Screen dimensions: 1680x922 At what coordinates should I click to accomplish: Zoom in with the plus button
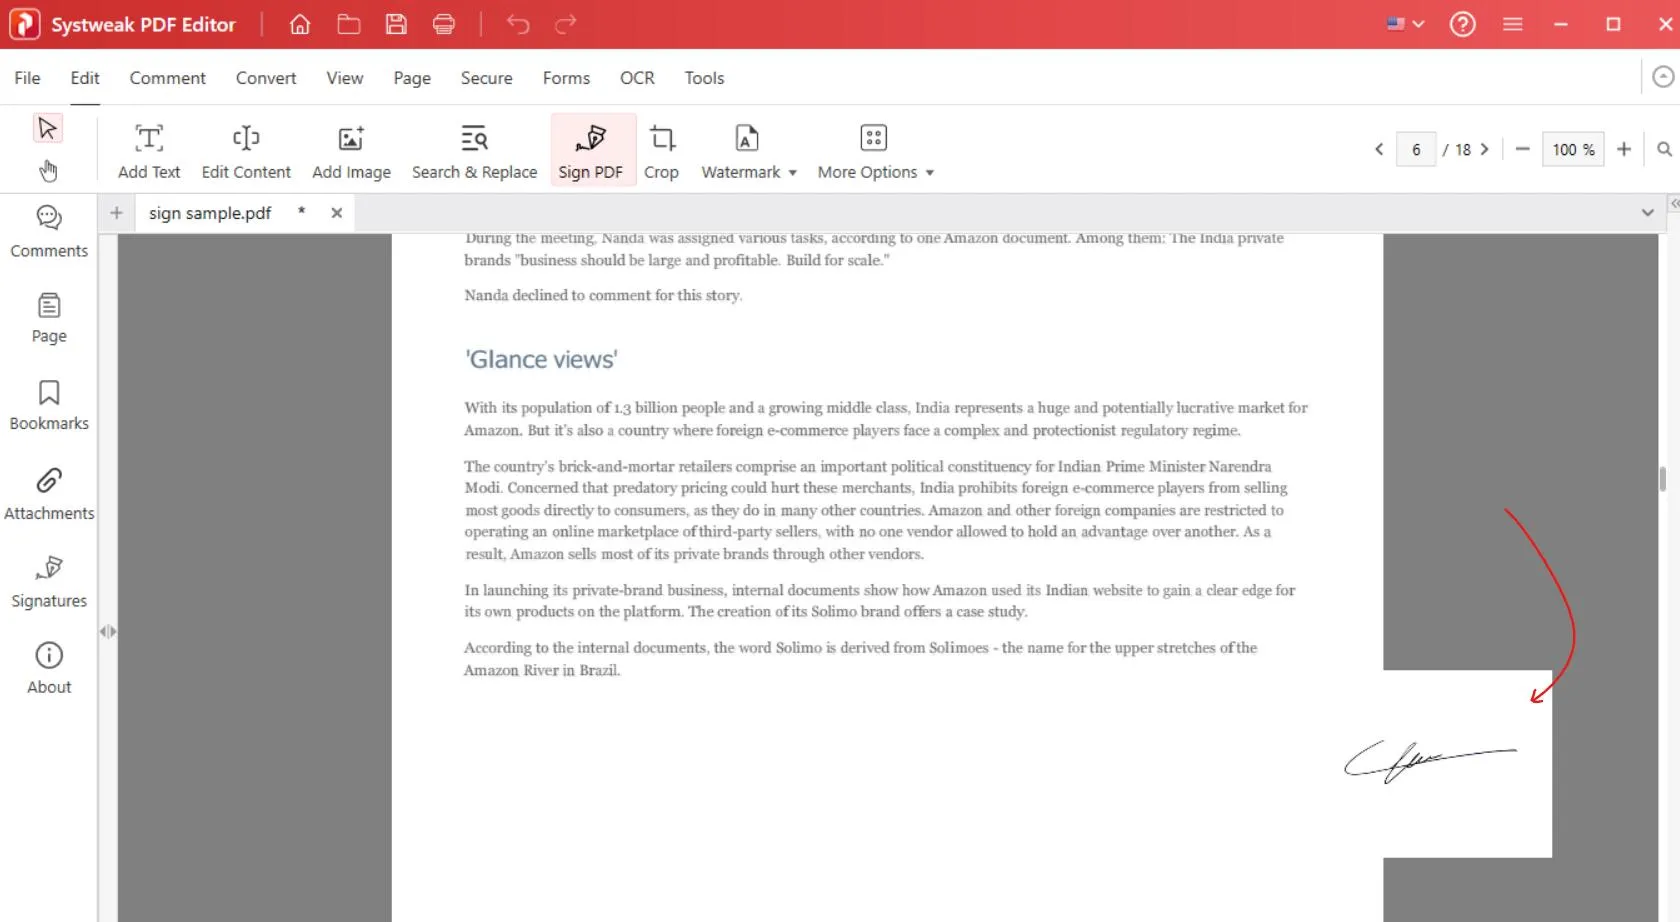coord(1624,149)
